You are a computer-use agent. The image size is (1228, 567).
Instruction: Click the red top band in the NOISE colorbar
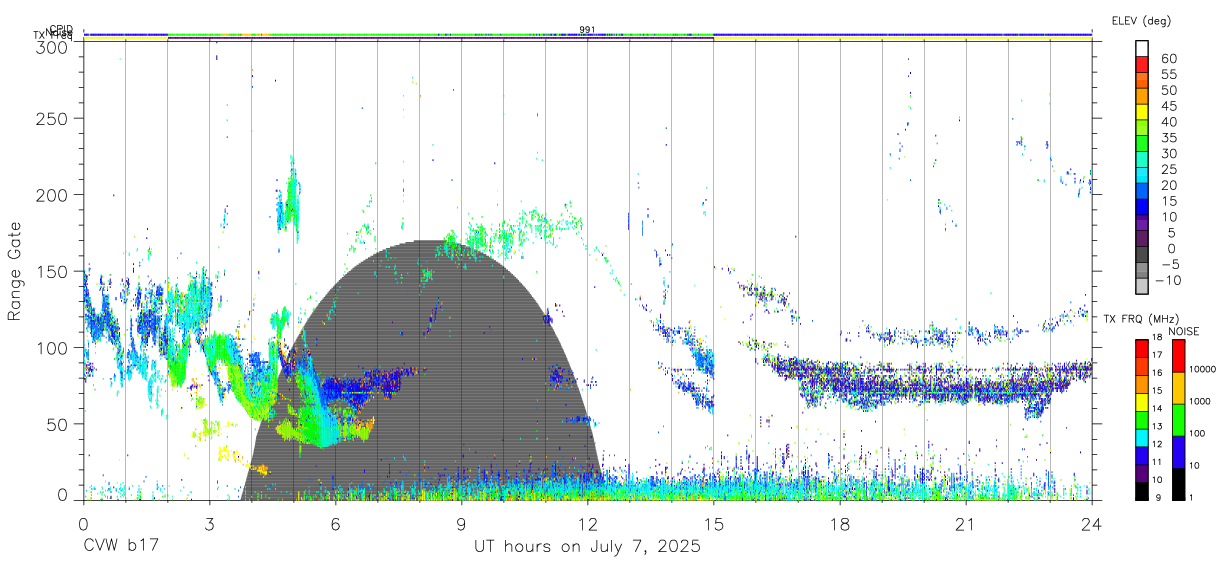(x=1178, y=355)
